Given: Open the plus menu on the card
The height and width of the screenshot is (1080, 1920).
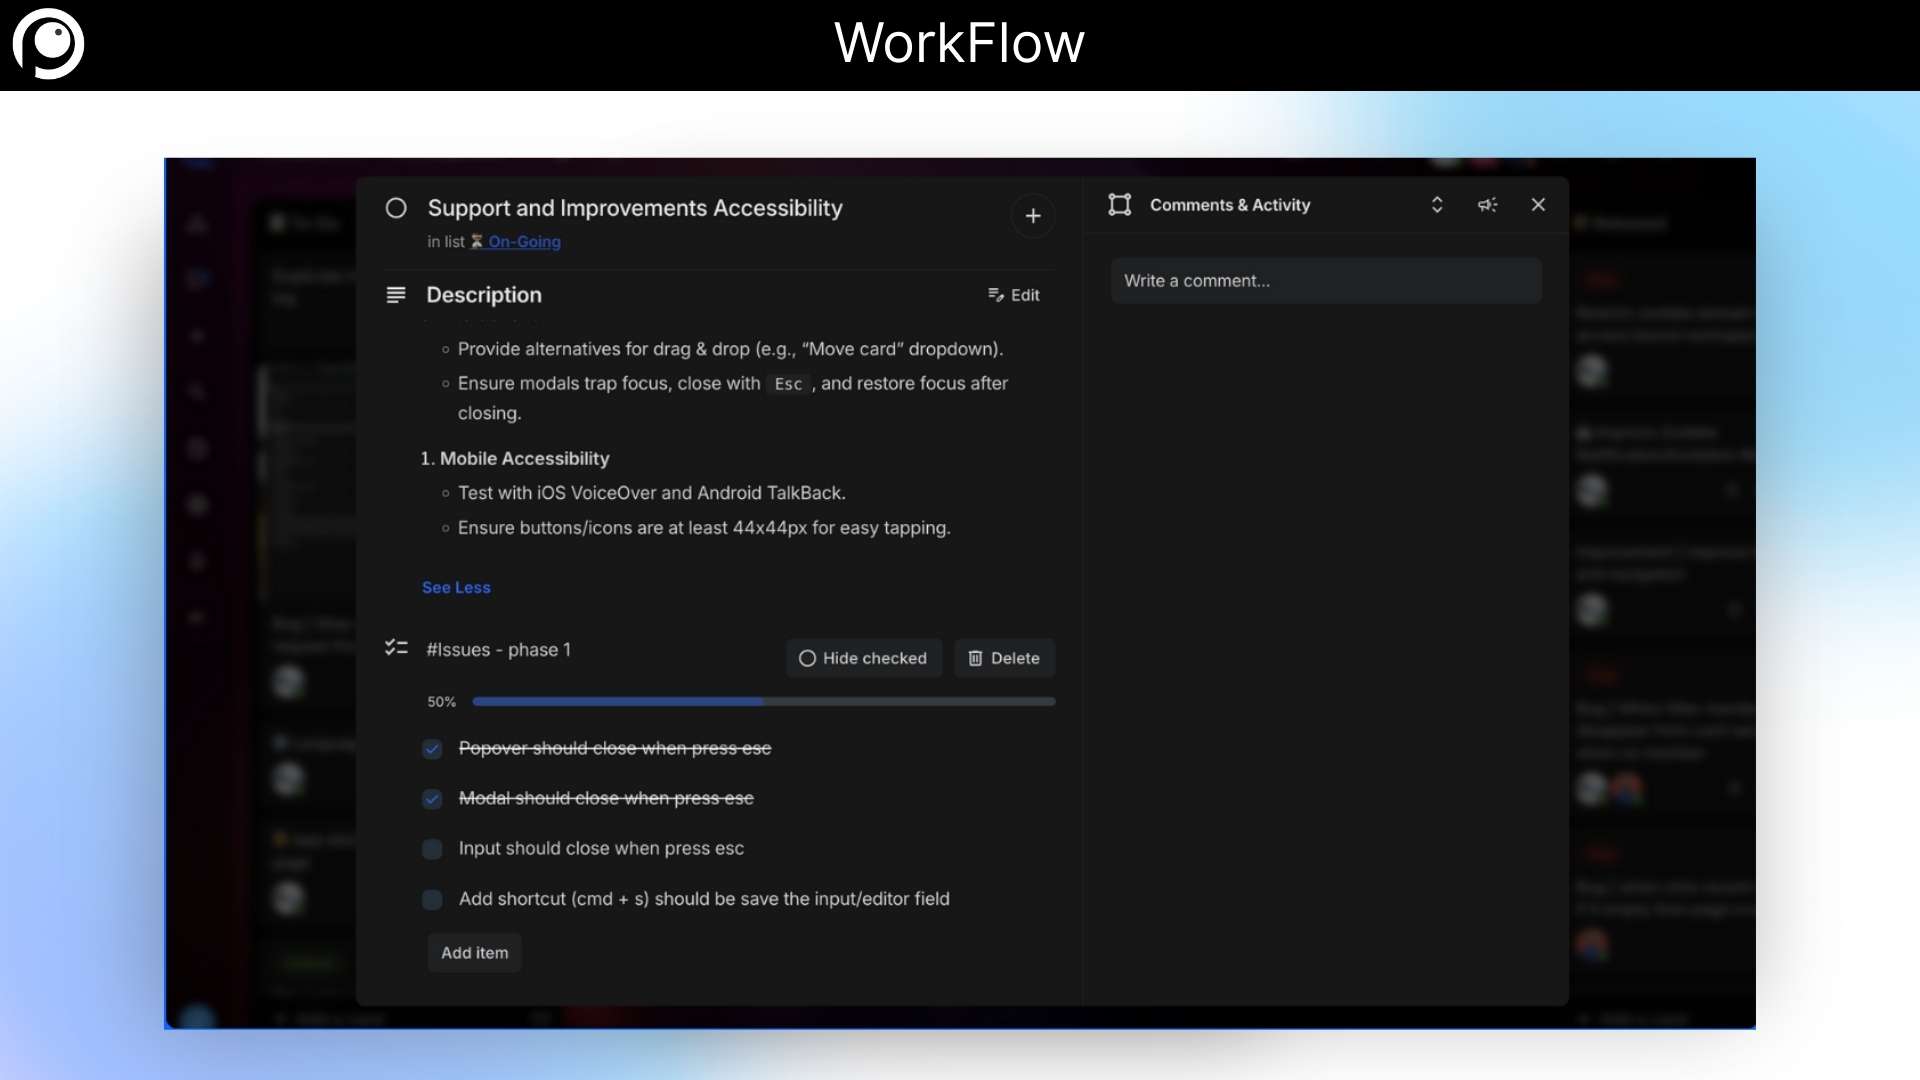Looking at the screenshot, I should coord(1033,216).
